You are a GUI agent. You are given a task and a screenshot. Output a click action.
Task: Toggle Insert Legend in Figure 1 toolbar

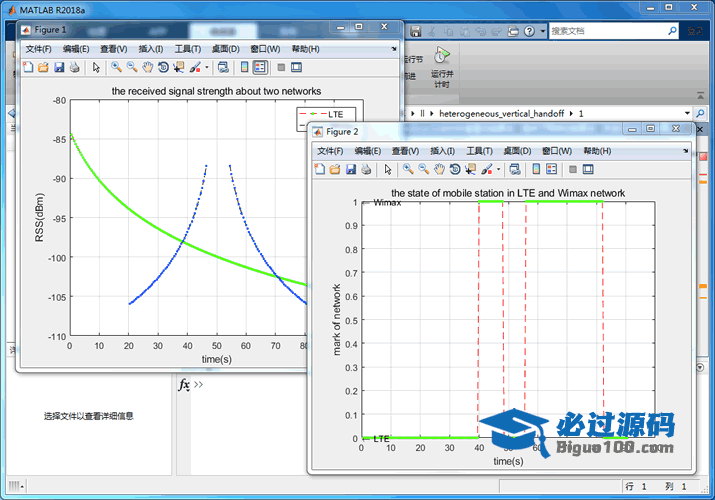coord(260,67)
